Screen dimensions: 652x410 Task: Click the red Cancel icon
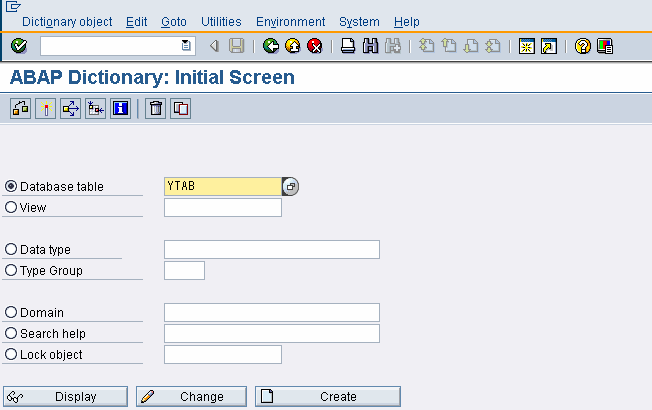[315, 46]
